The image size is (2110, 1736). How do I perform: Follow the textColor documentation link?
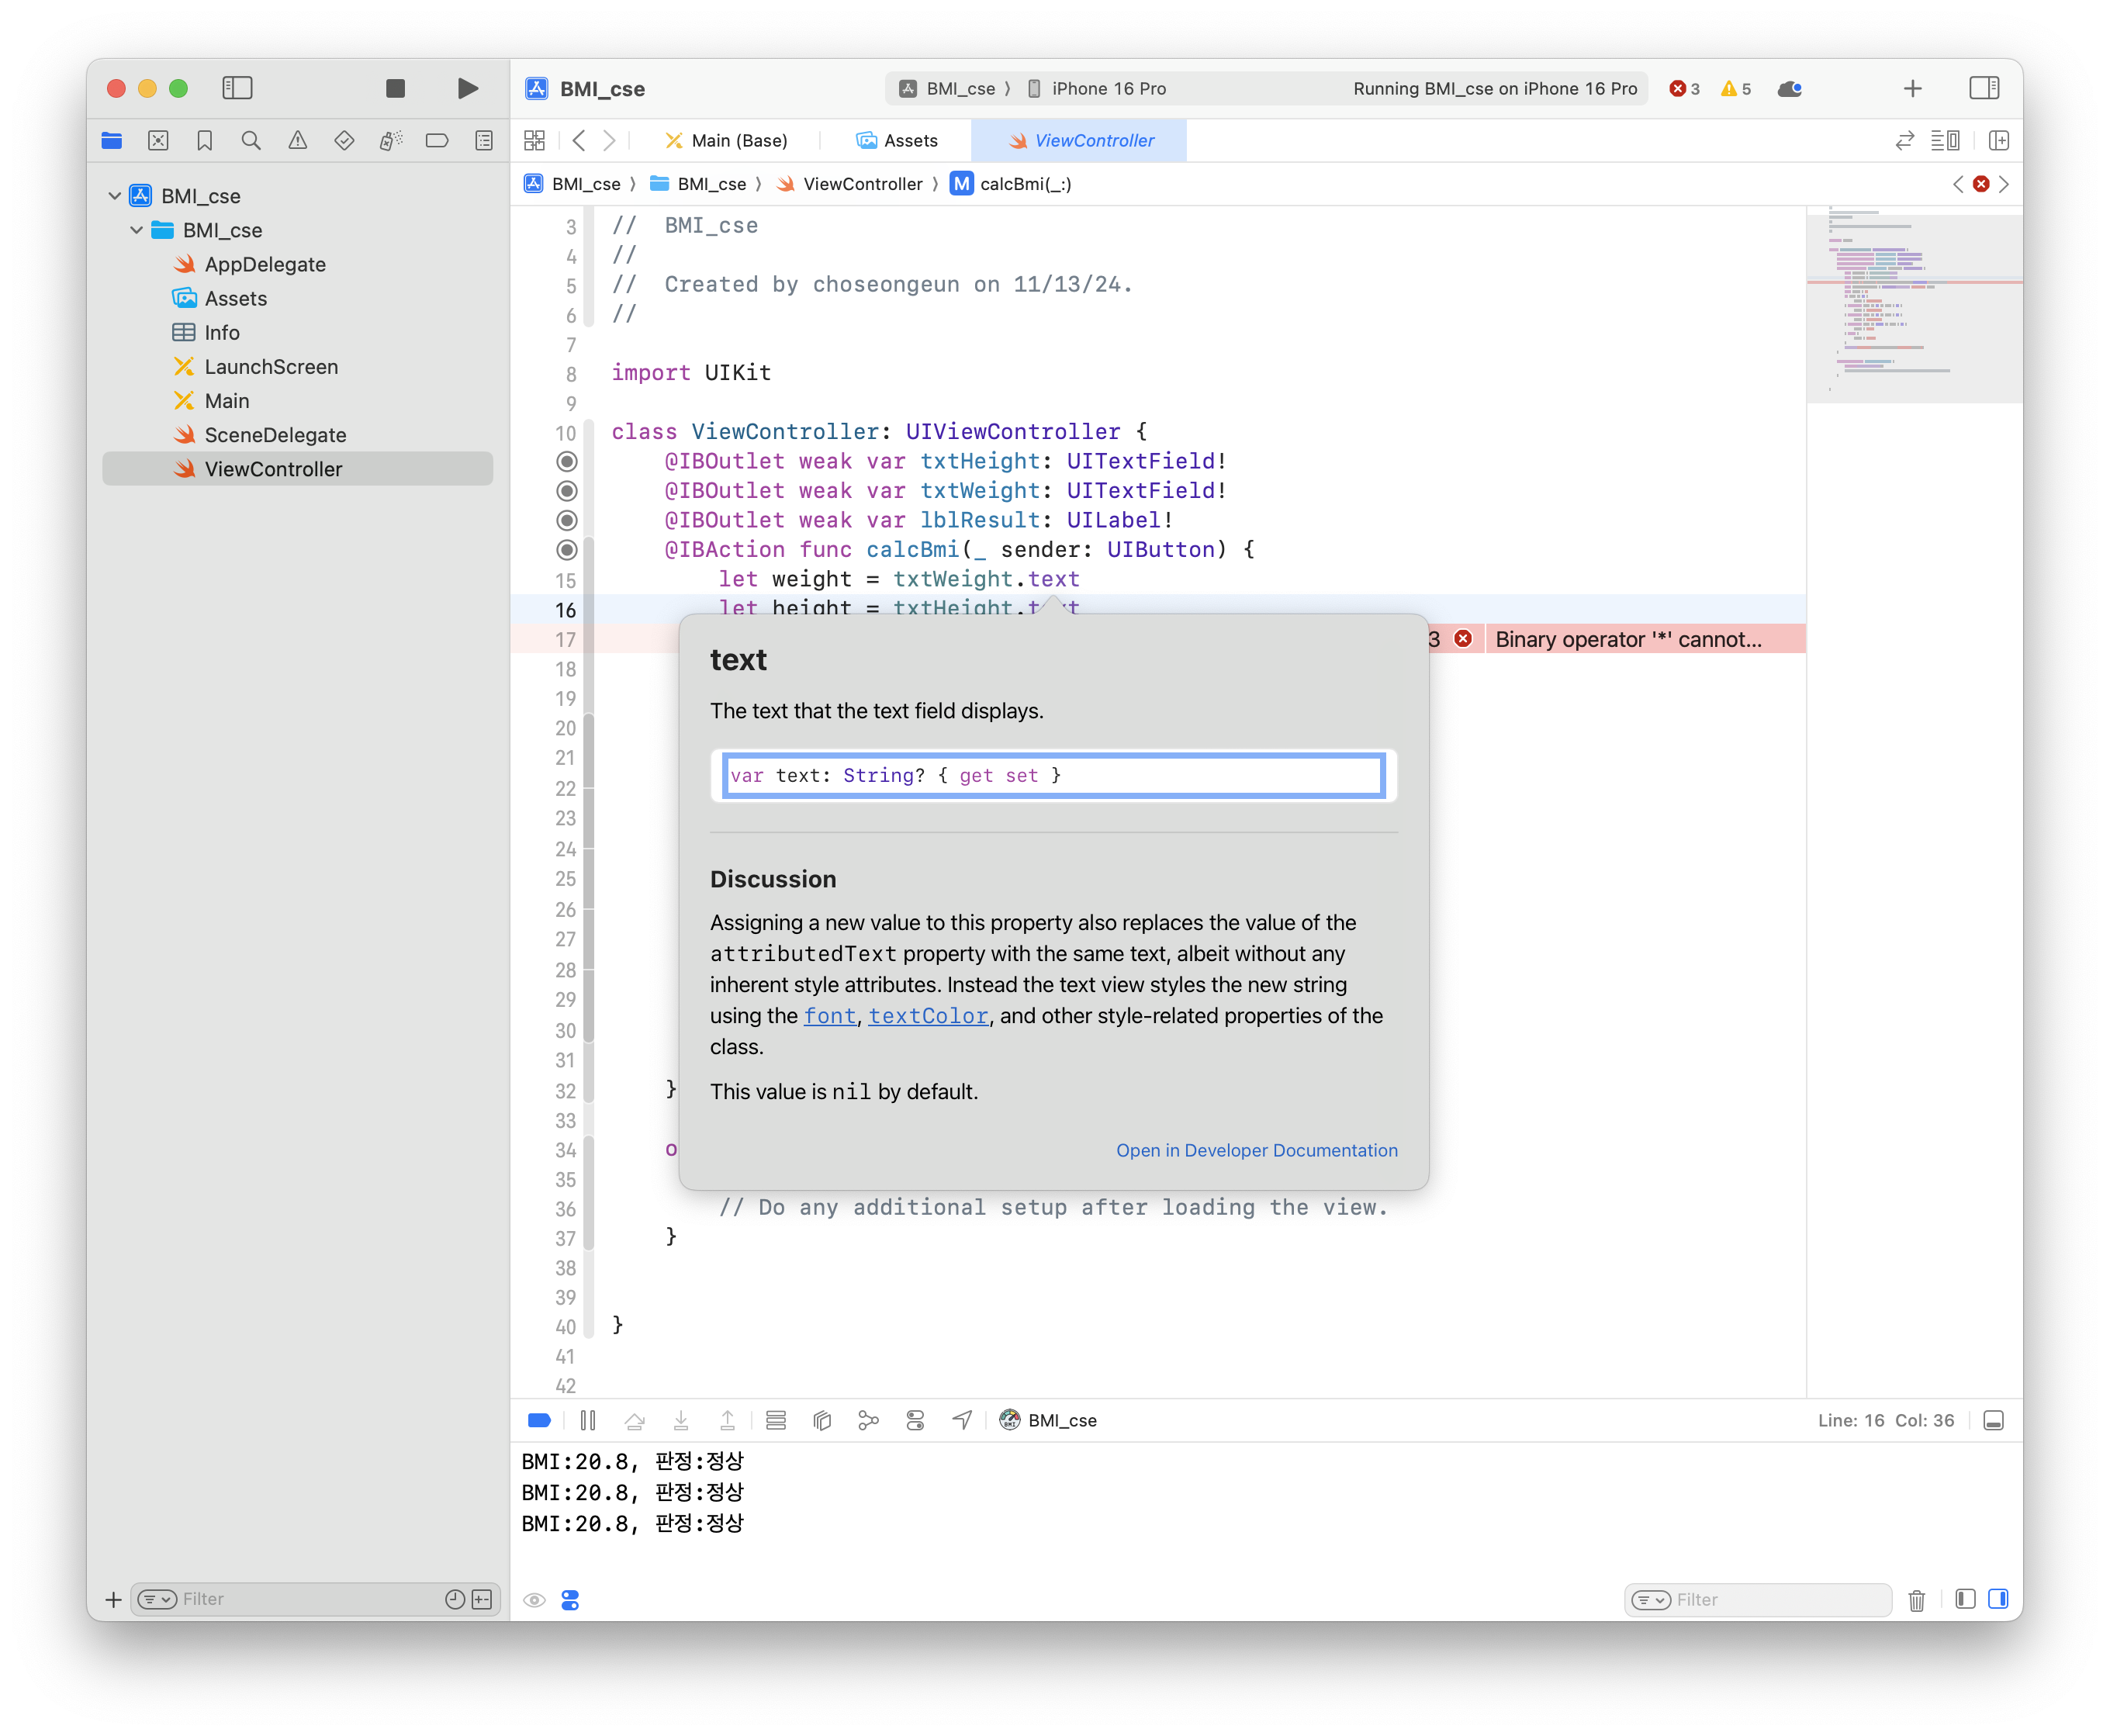pyautogui.click(x=928, y=1016)
